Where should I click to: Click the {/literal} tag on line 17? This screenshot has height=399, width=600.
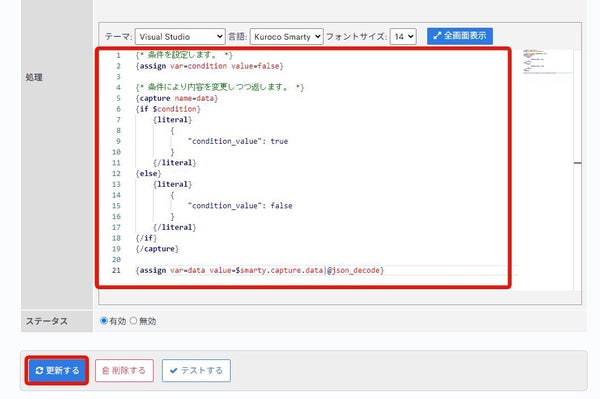(x=174, y=227)
